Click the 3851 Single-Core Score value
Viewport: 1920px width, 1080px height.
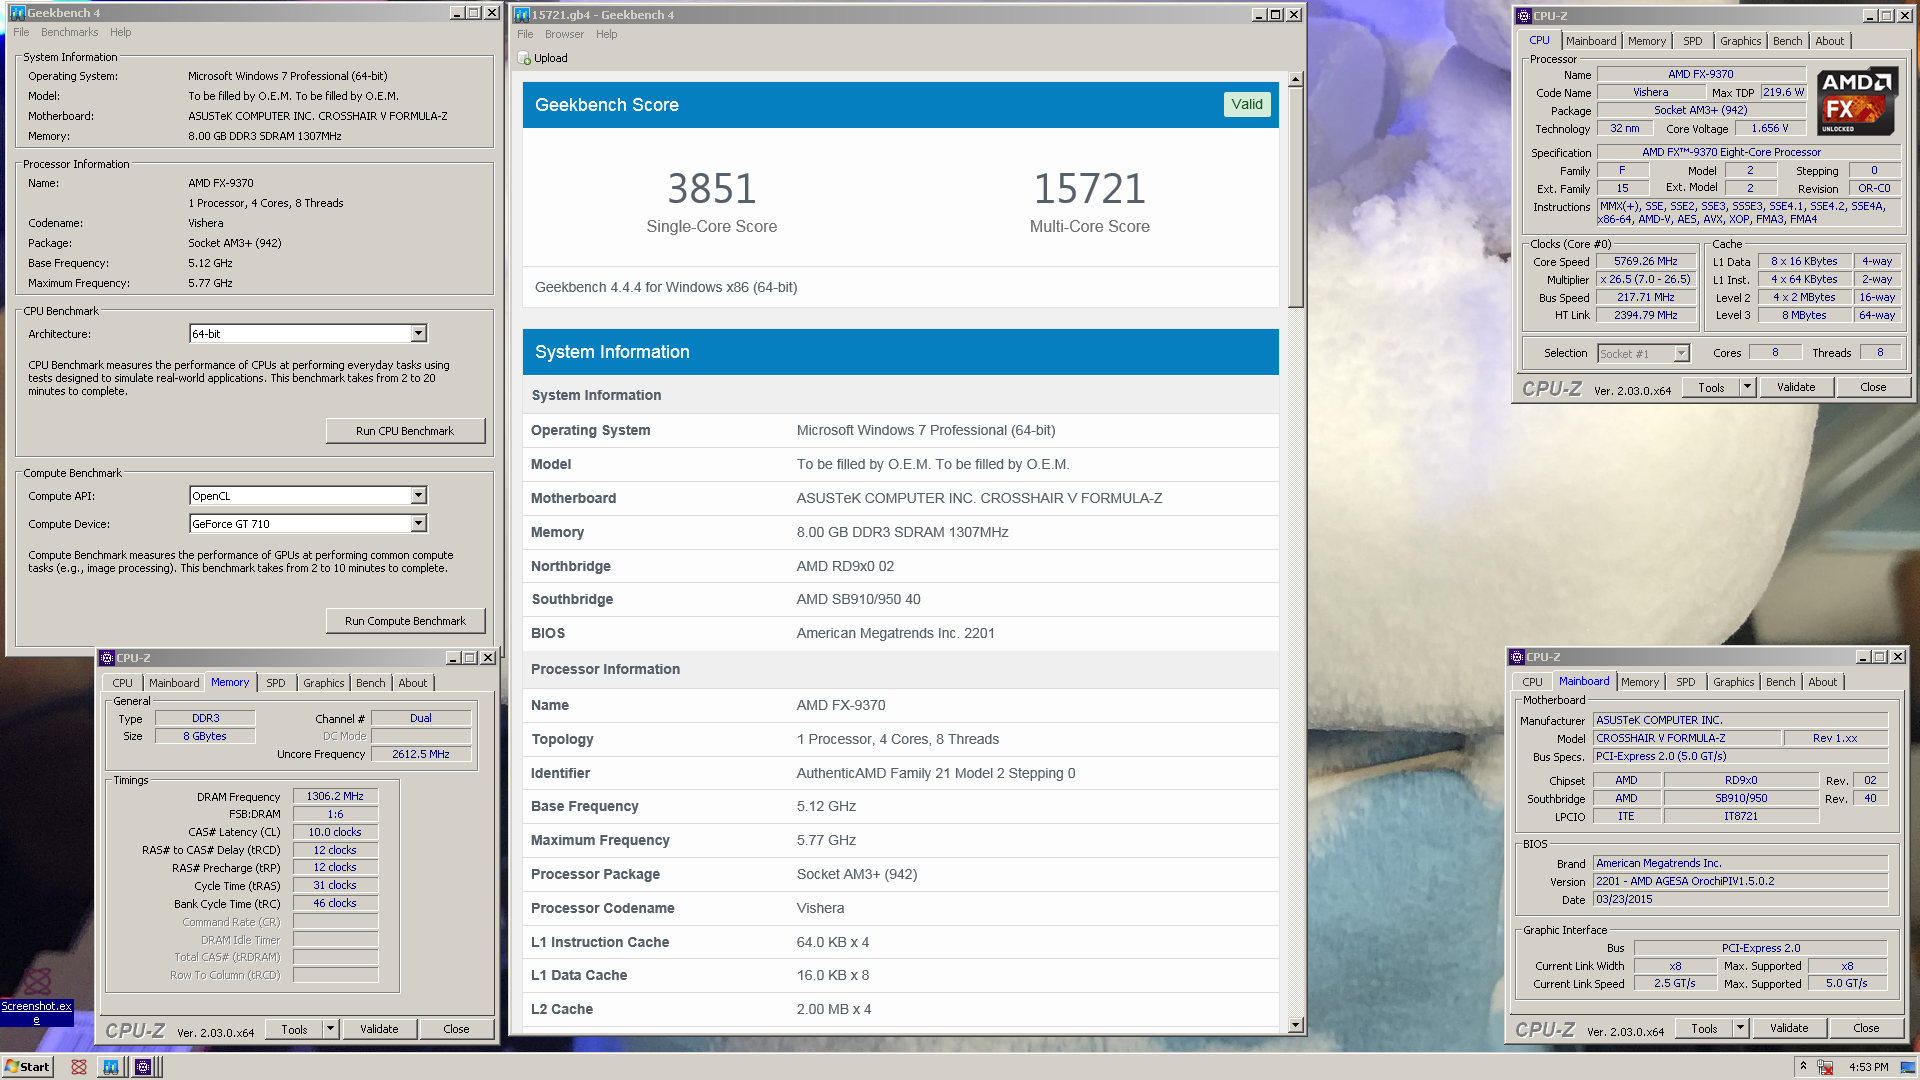pos(711,188)
